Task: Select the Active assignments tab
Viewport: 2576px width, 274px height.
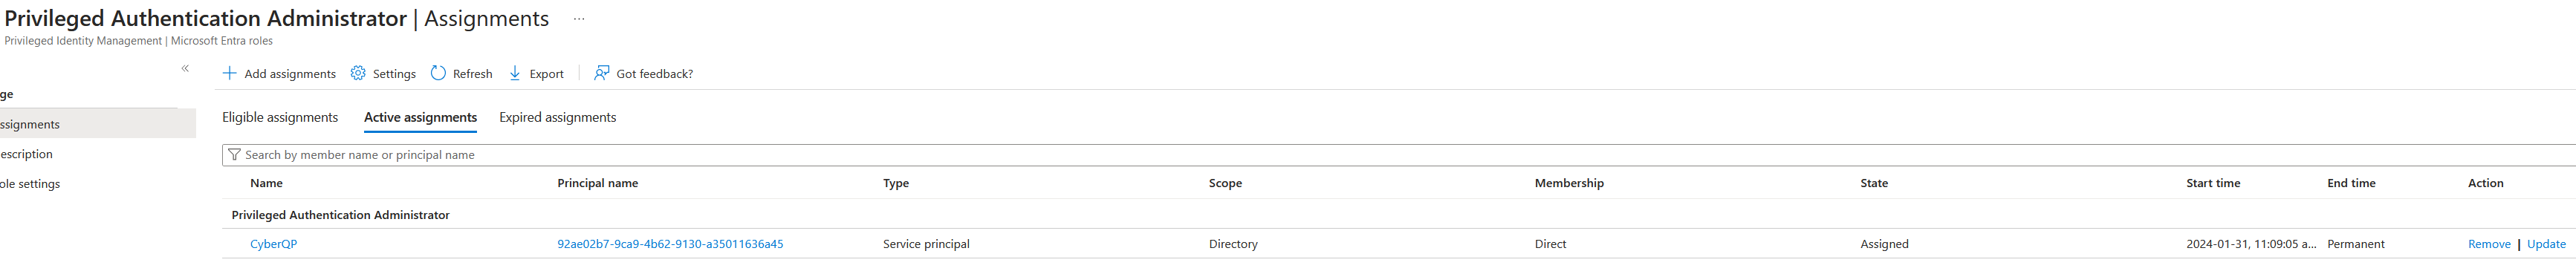Action: pyautogui.click(x=420, y=117)
